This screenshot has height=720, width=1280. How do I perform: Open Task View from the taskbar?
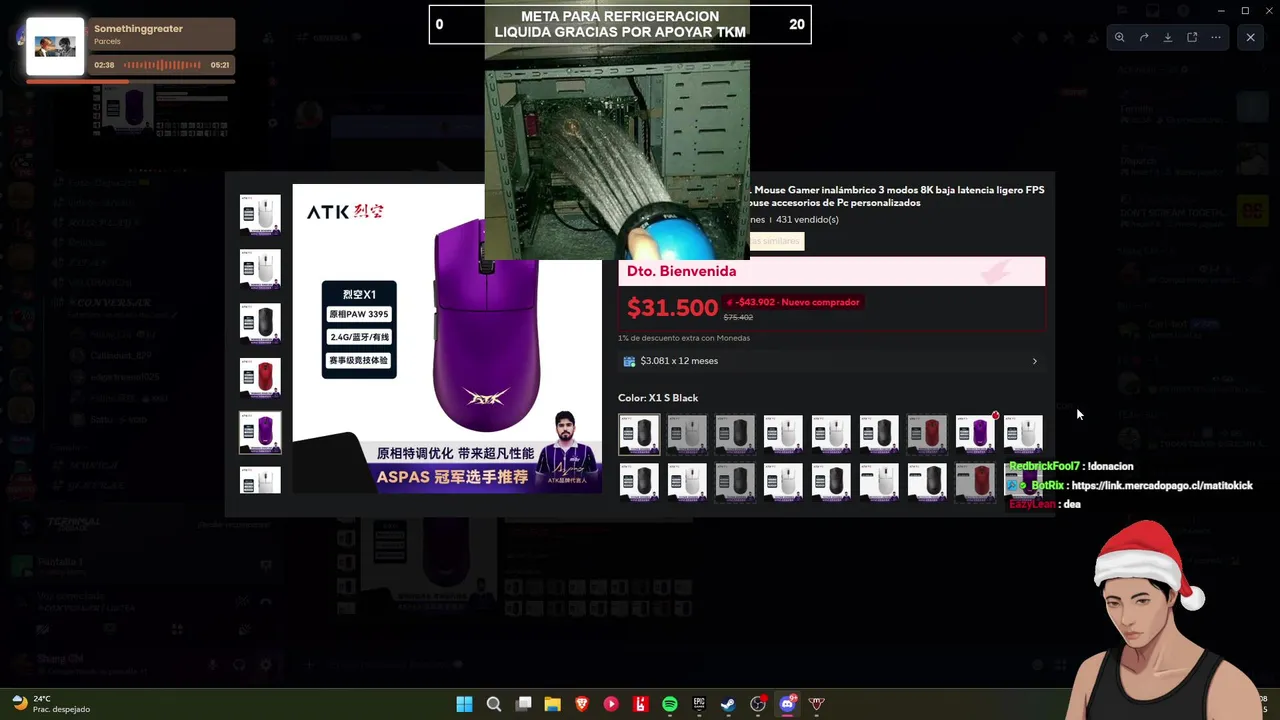tap(523, 704)
